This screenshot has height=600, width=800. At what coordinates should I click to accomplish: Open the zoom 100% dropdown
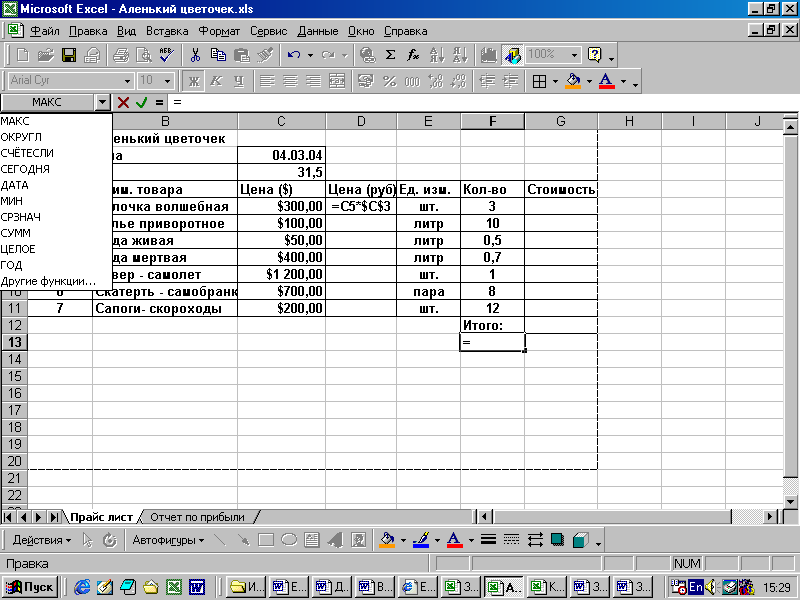coord(574,55)
